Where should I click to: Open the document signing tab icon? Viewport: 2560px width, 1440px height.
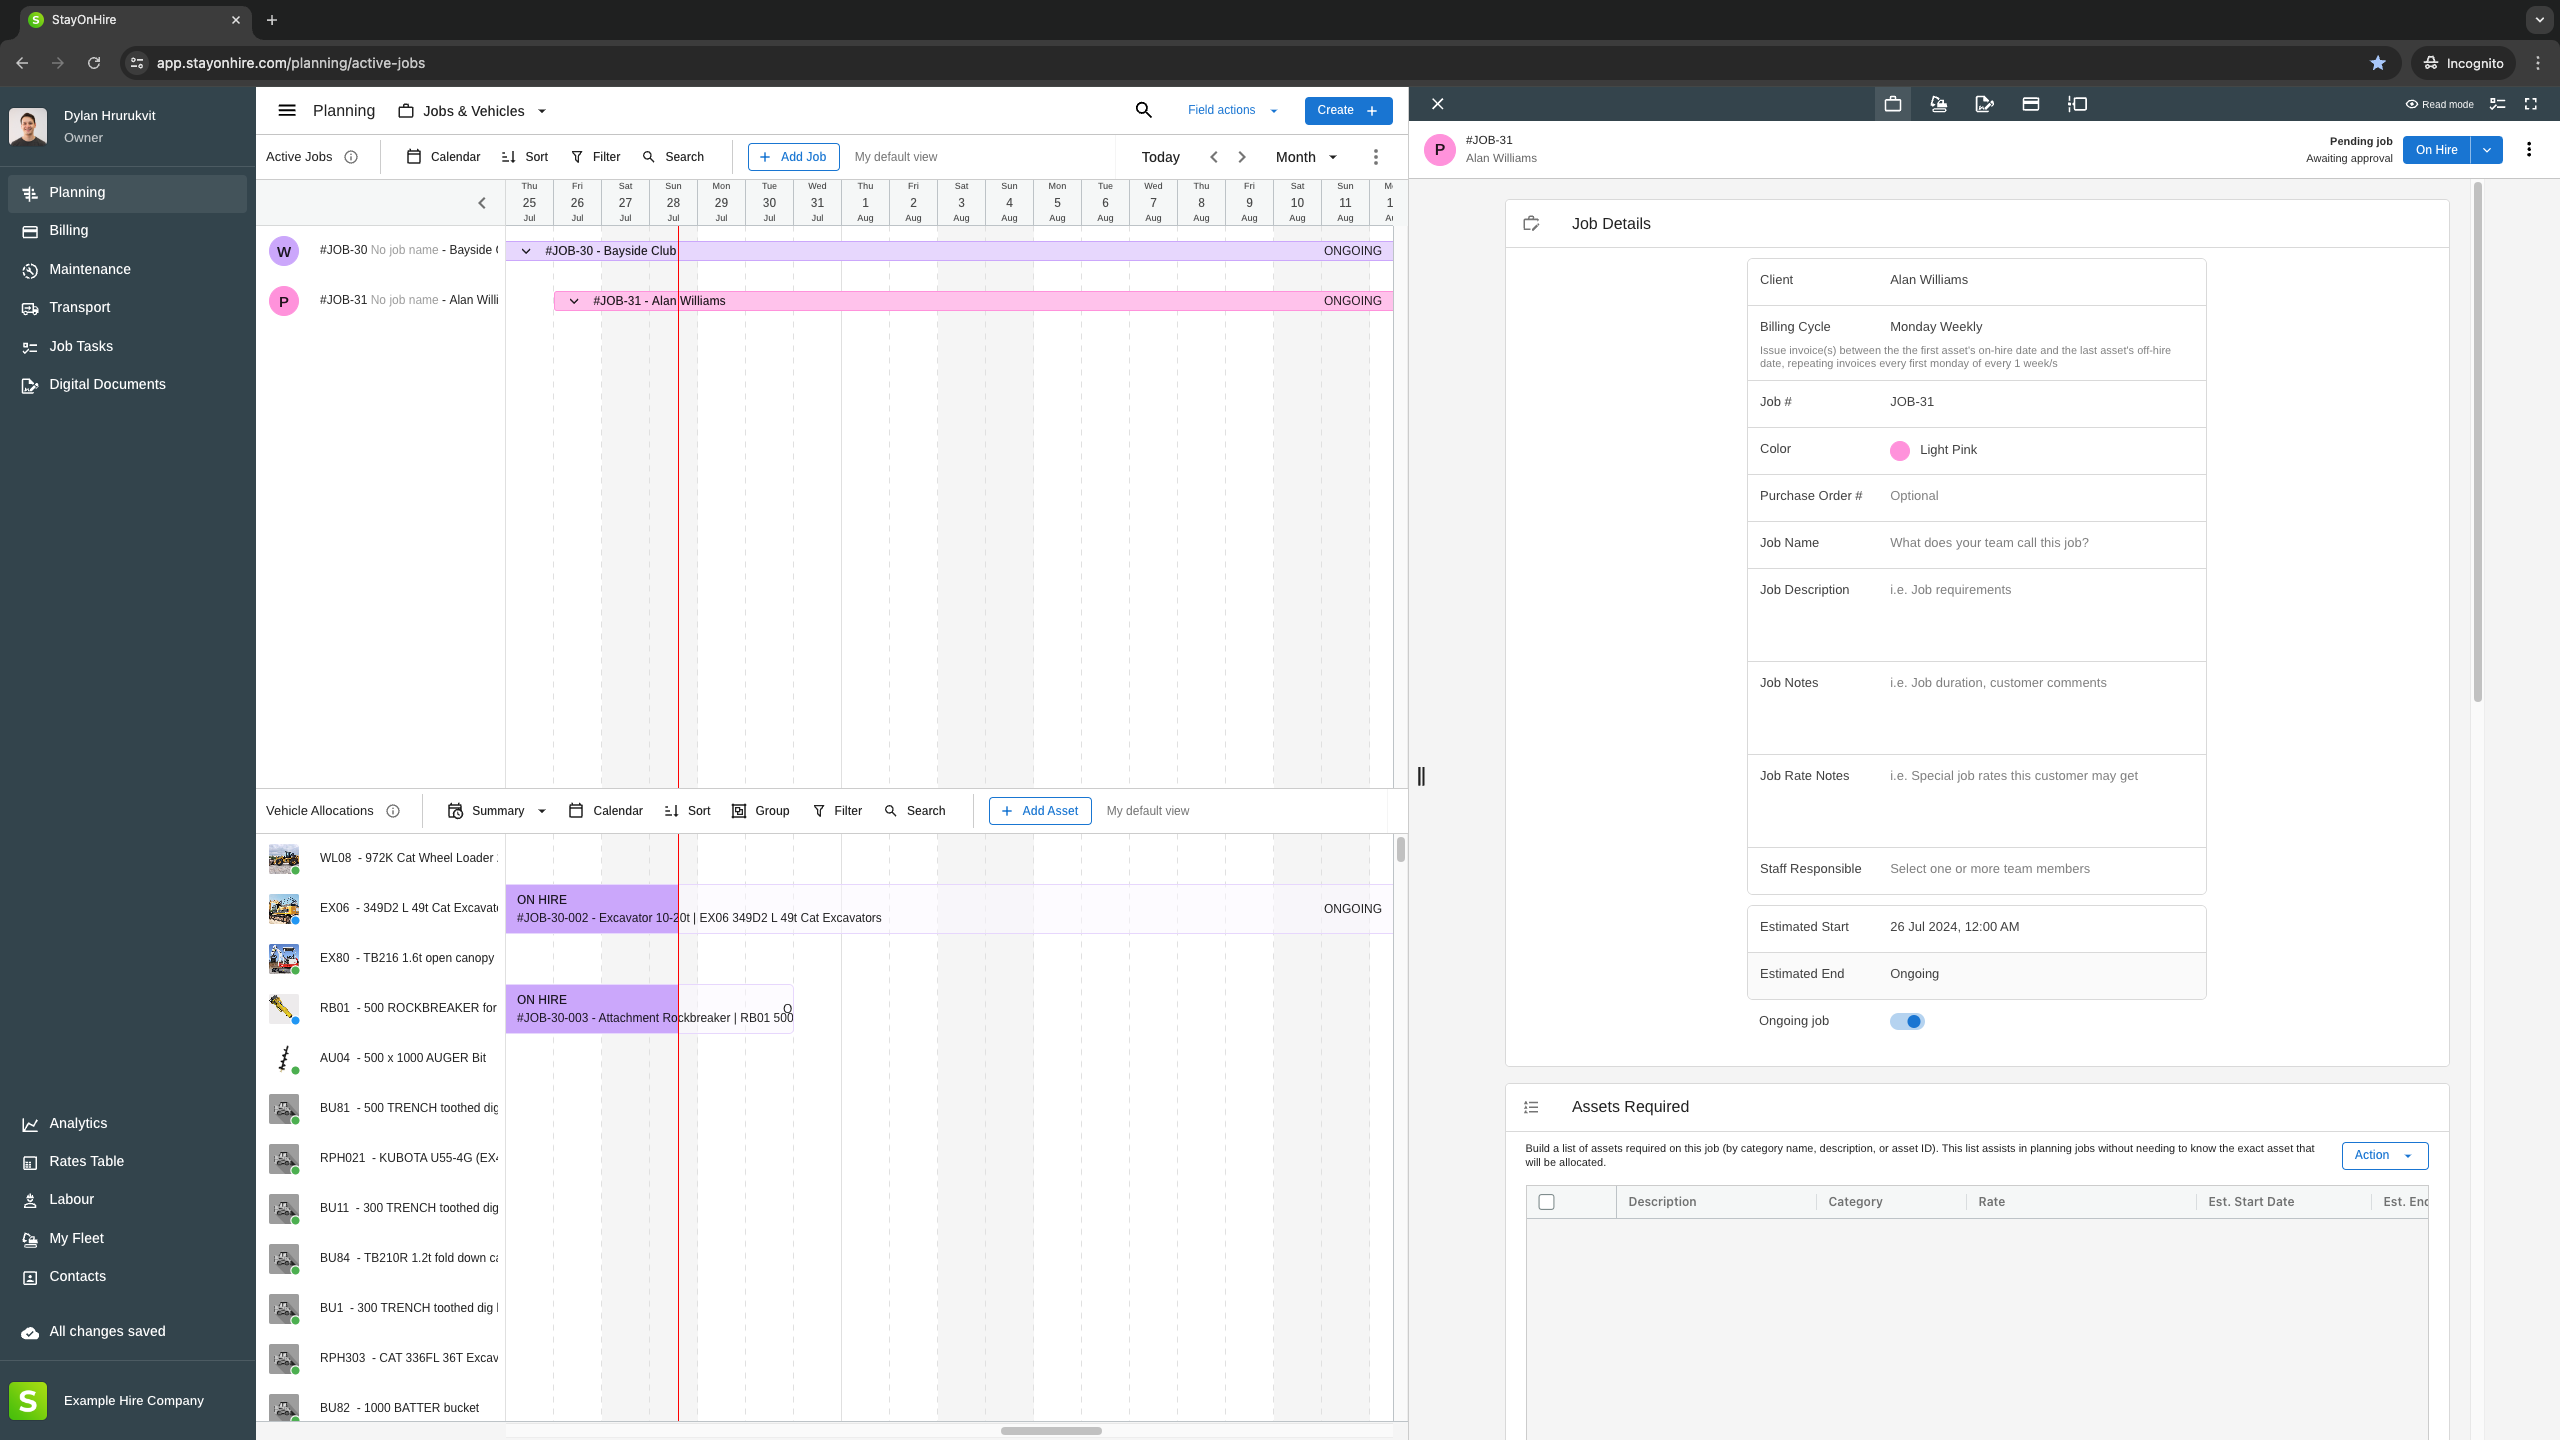point(1984,104)
